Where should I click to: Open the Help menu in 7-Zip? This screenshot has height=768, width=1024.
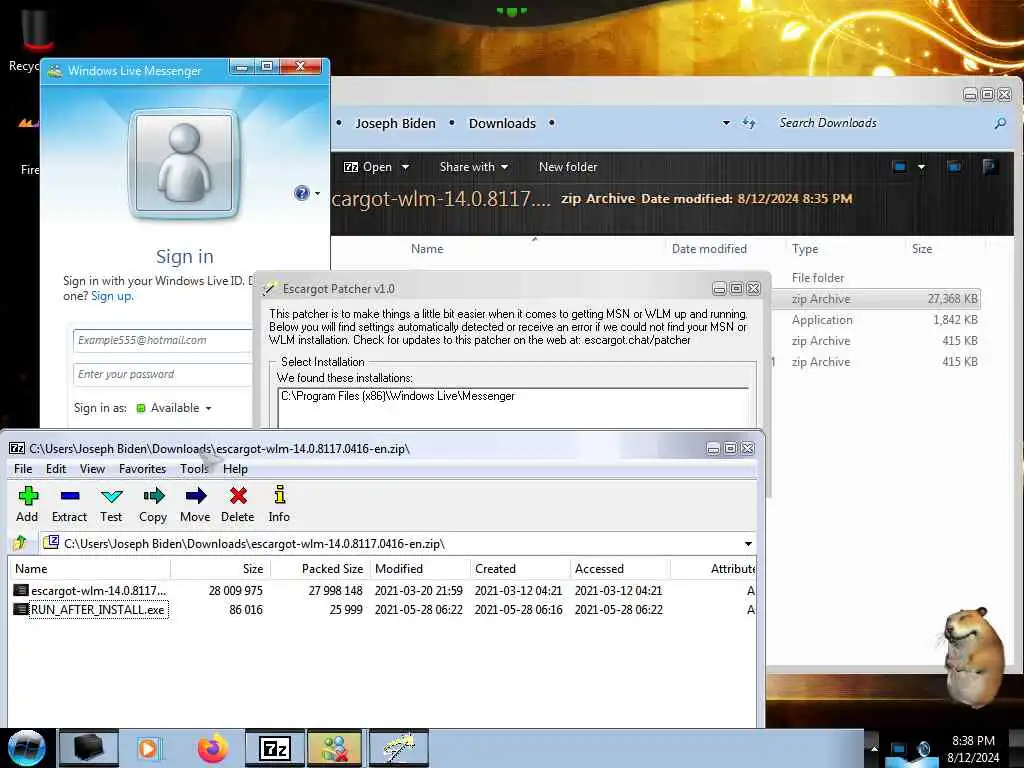(235, 469)
